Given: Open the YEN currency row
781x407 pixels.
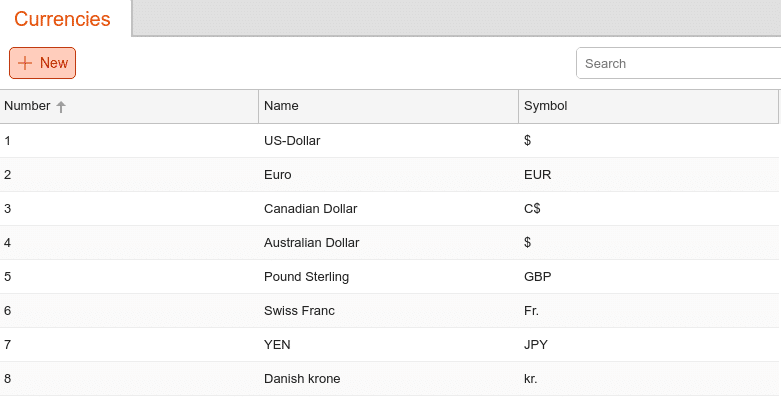Looking at the screenshot, I should (390, 345).
